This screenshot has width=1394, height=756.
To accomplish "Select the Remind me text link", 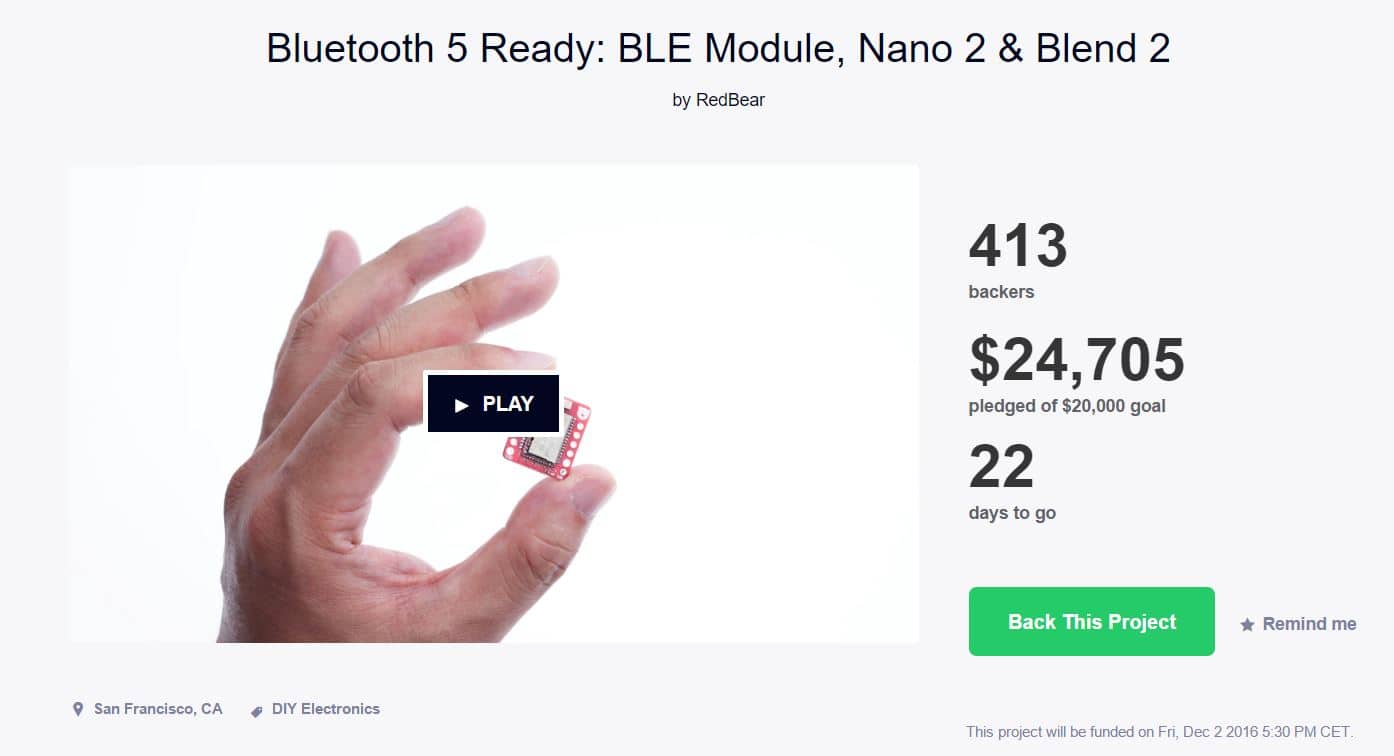I will pyautogui.click(x=1309, y=624).
